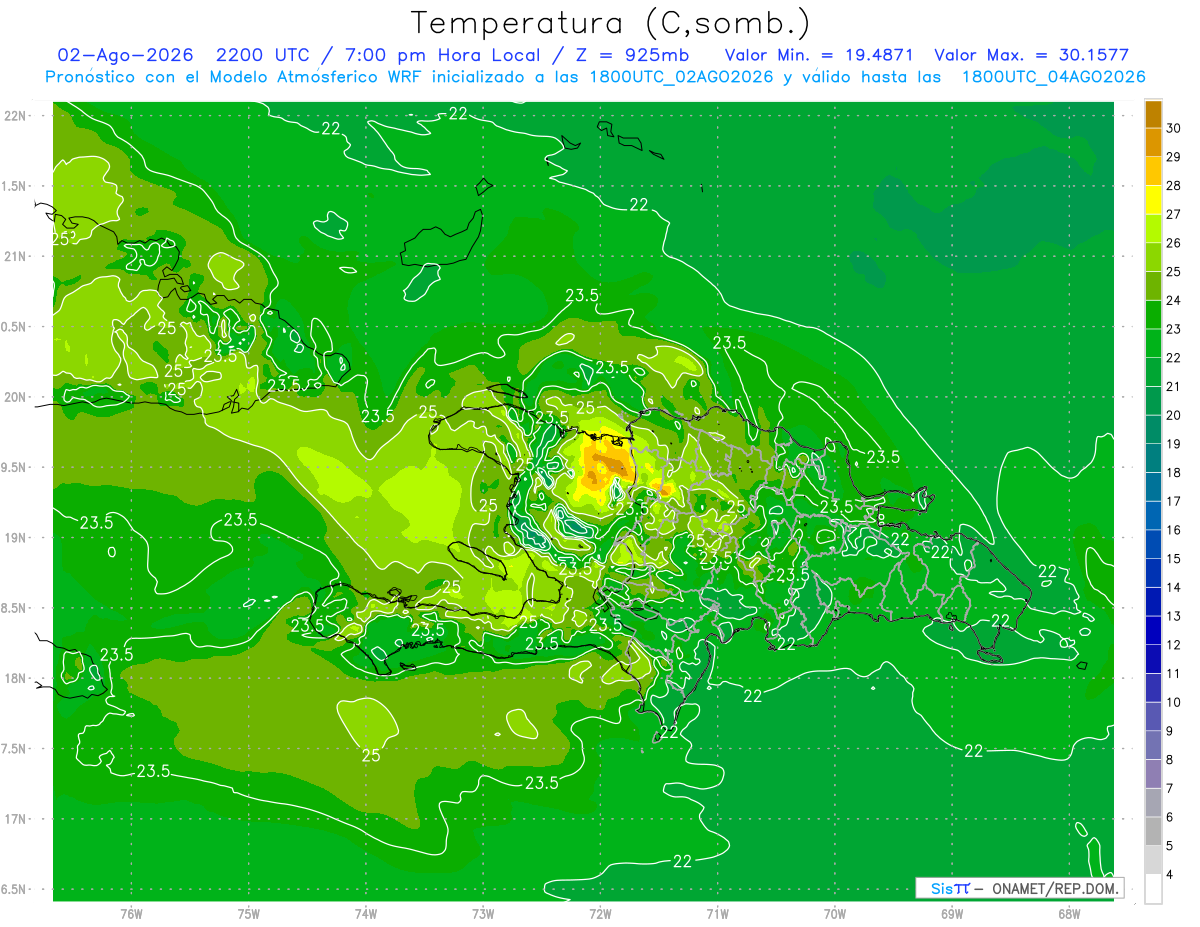The height and width of the screenshot is (927, 1200).
Task: Click the "Temperatura (C,somb.)" chart title
Action: [611, 23]
